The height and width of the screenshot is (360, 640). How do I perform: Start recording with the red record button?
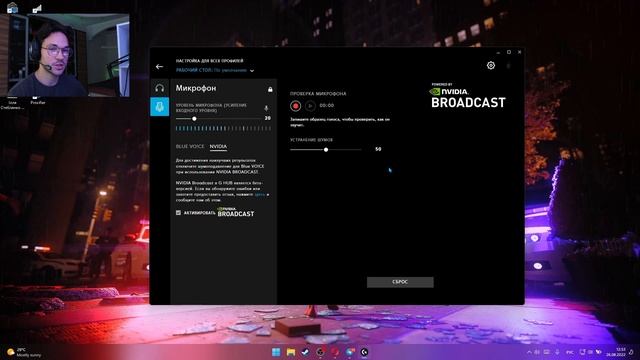tap(296, 106)
